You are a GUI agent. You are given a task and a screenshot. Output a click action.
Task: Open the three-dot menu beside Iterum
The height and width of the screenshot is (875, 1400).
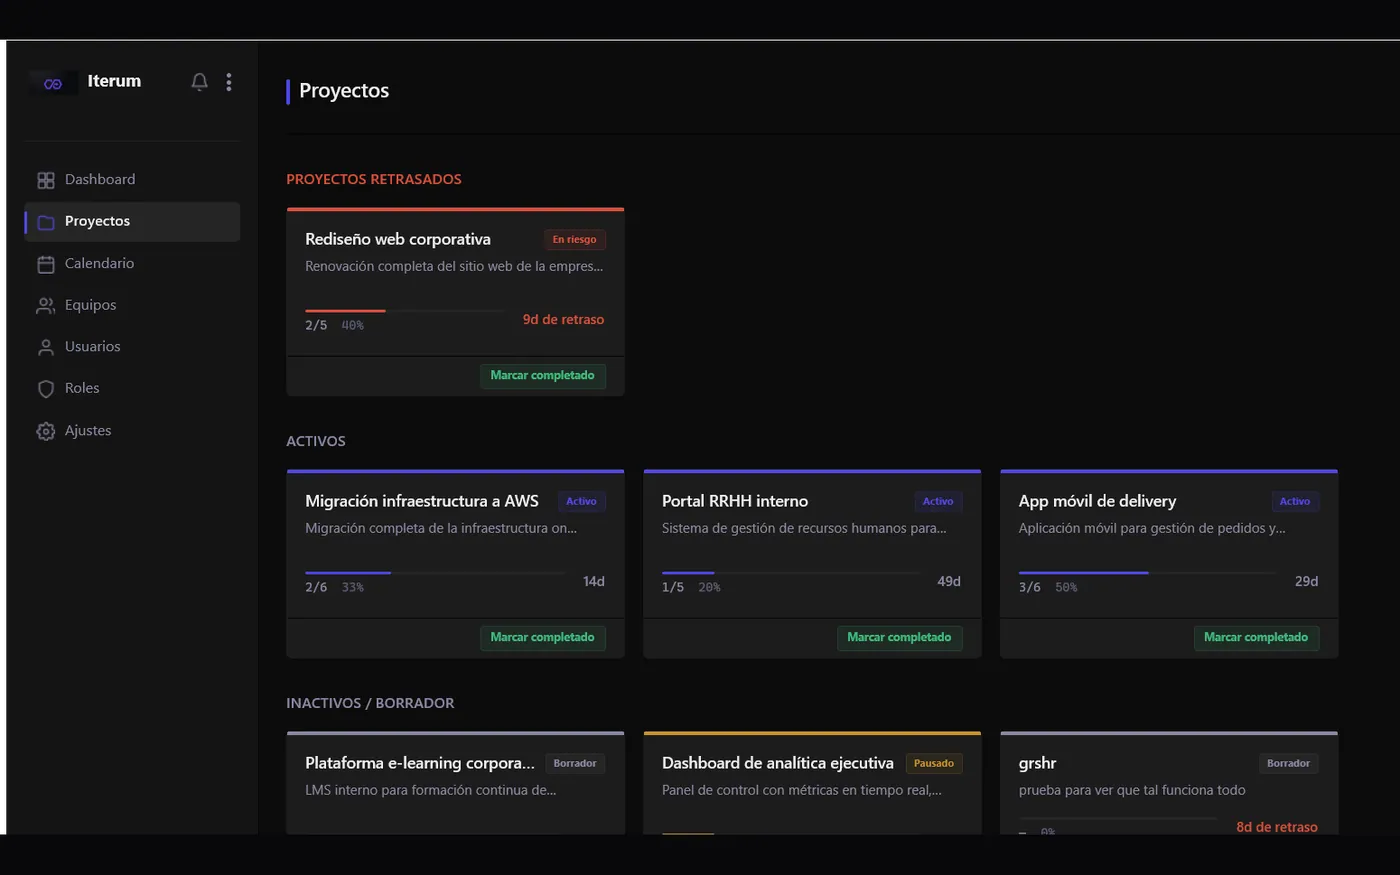pyautogui.click(x=229, y=82)
